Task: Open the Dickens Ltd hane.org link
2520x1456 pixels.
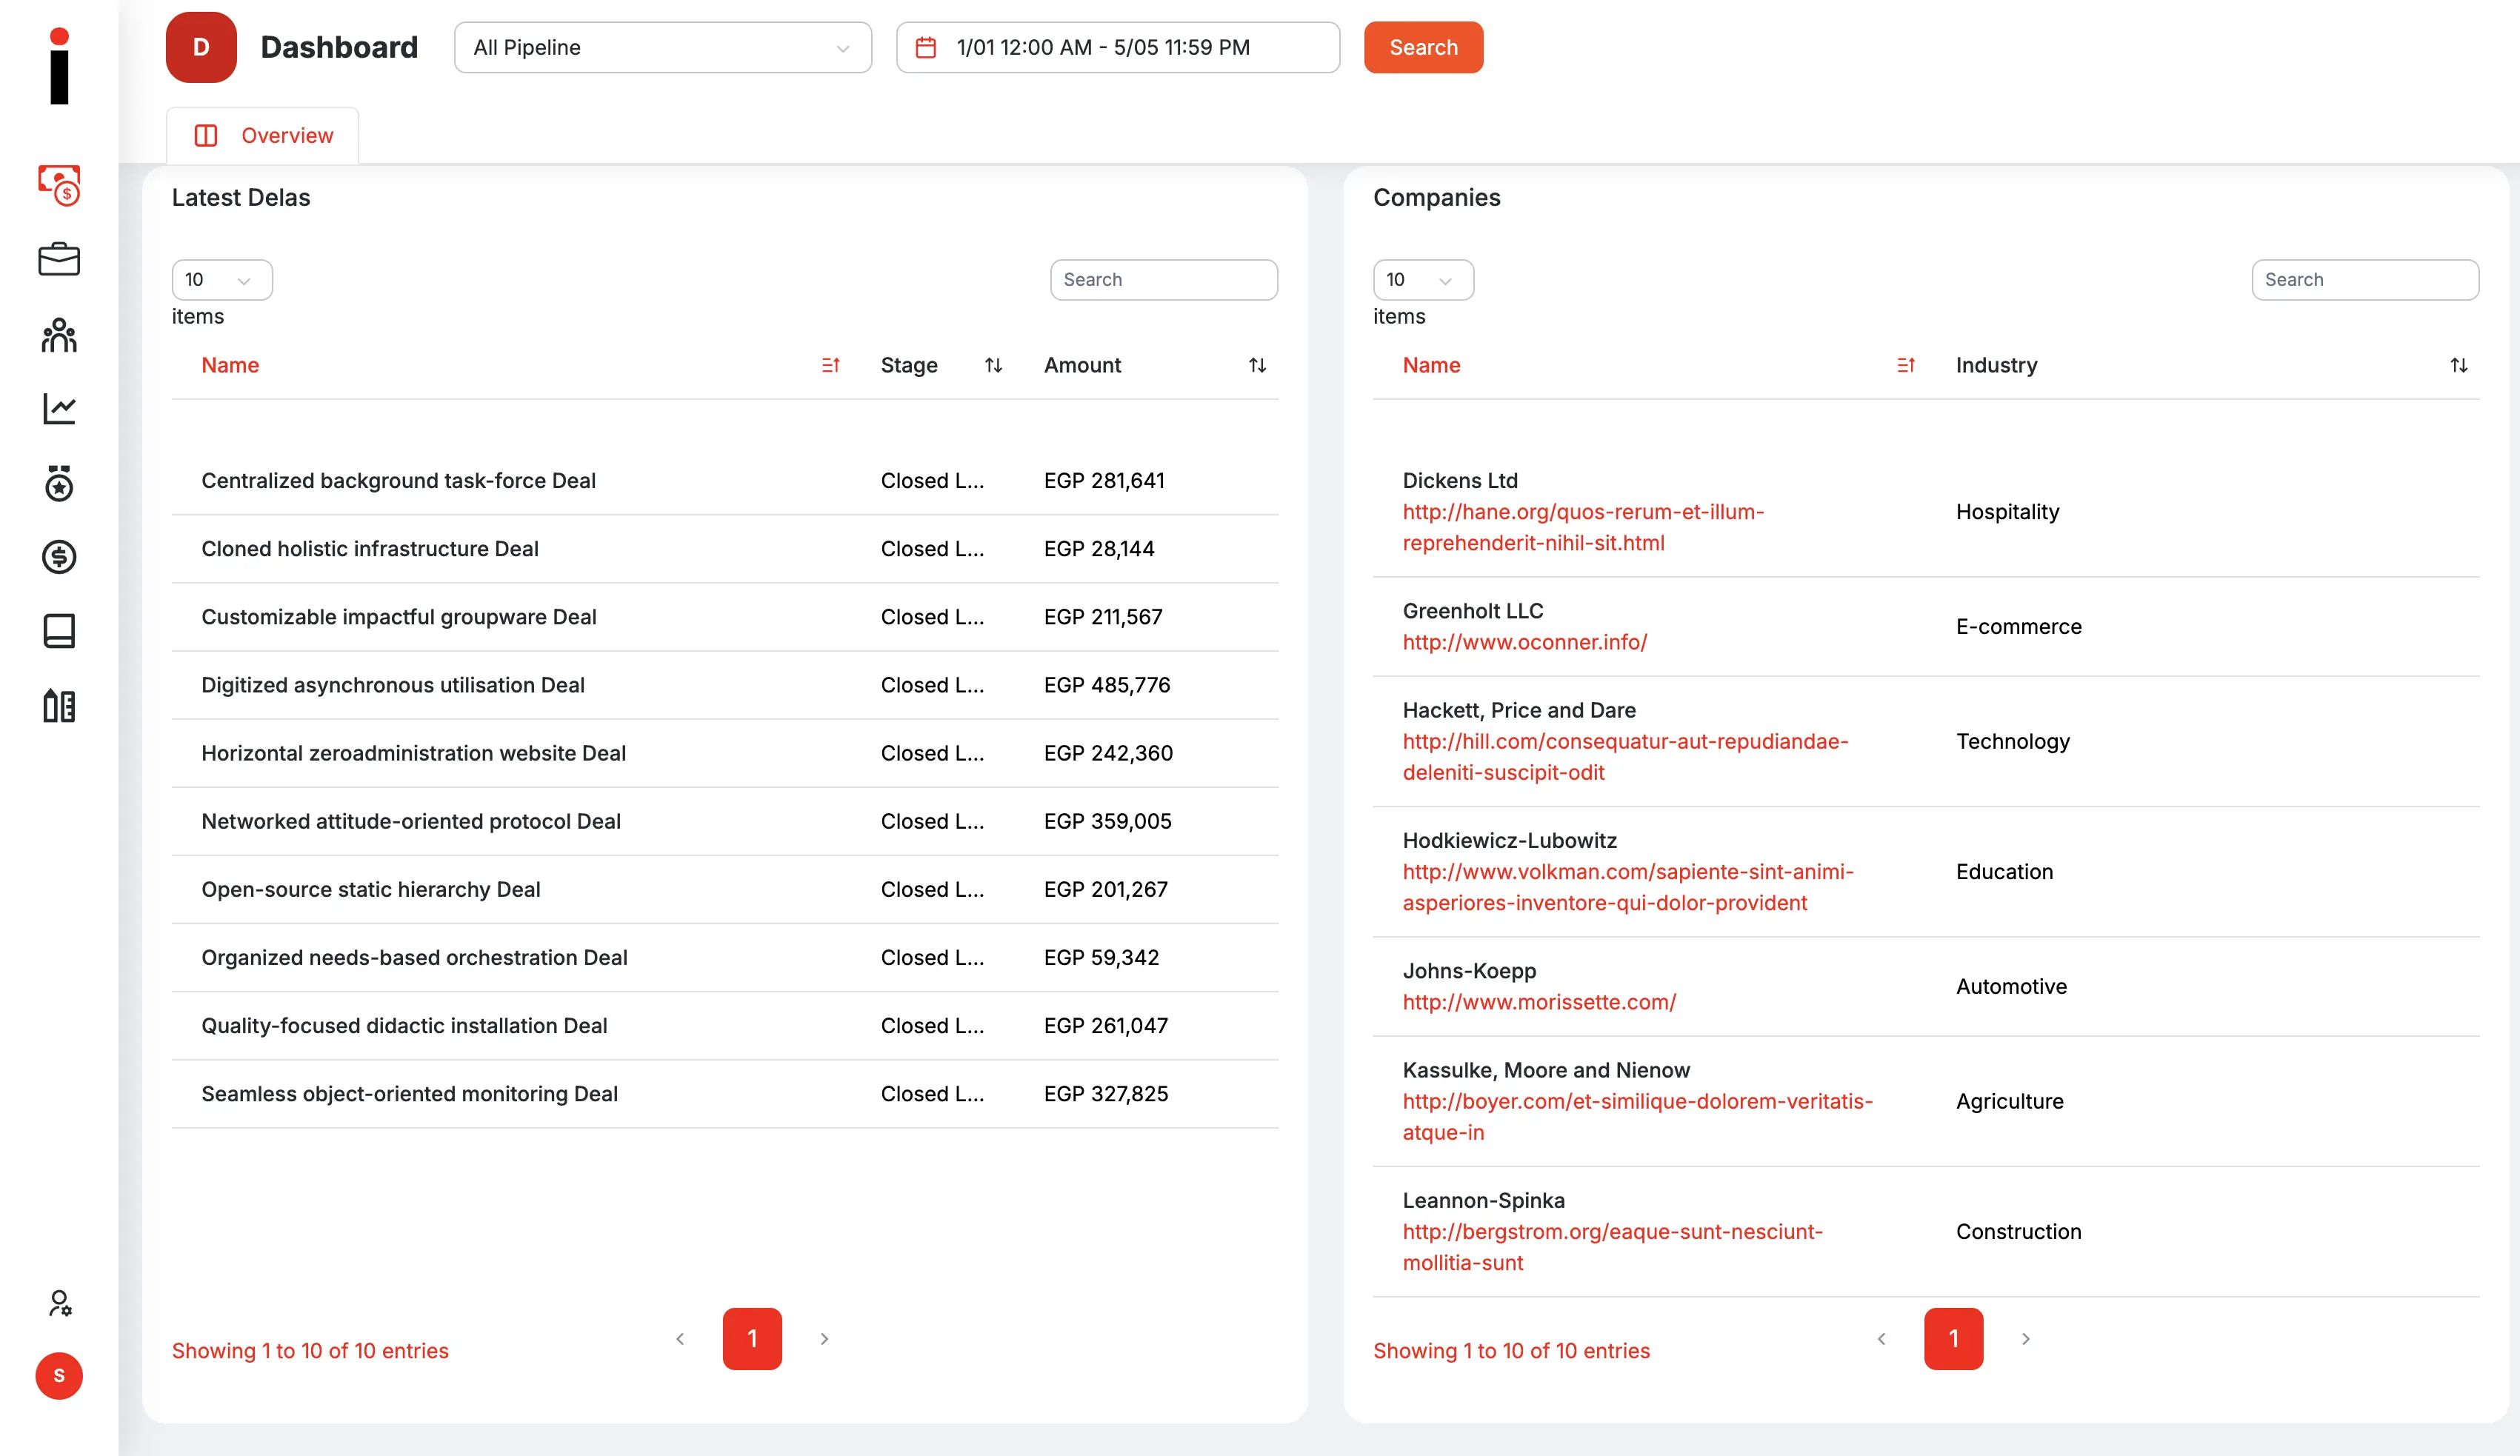Action: [1583, 527]
